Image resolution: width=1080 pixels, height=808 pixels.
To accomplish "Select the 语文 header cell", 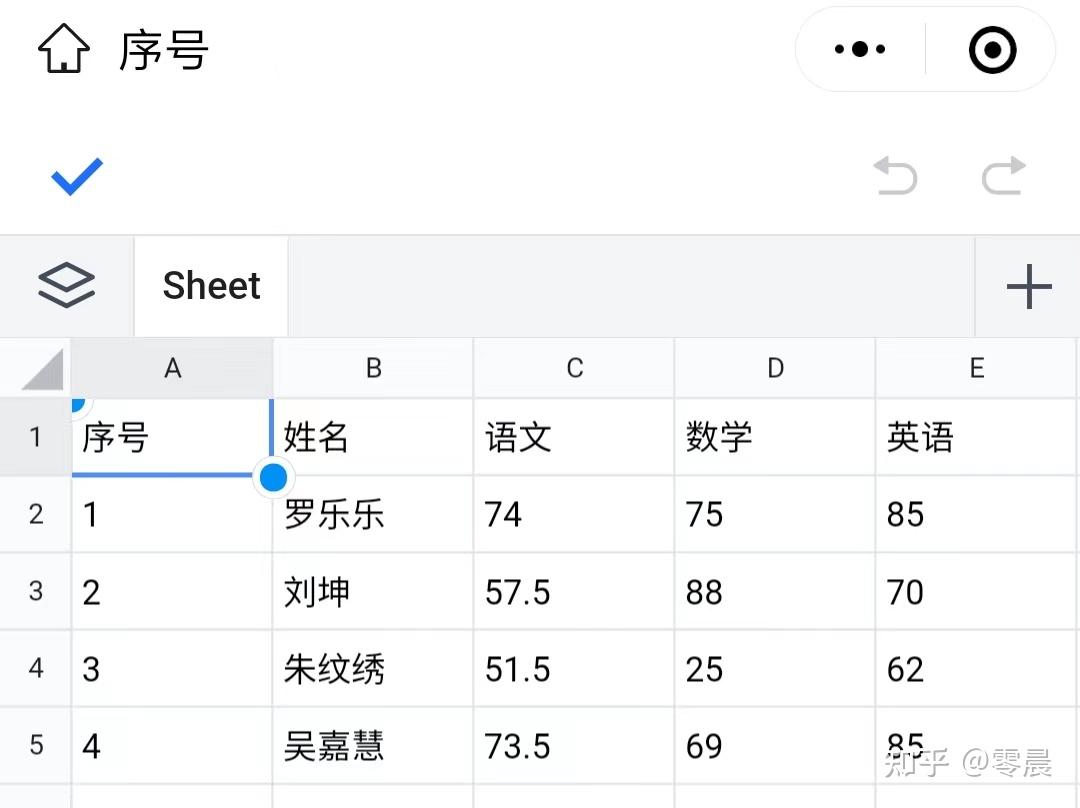I will pos(574,437).
